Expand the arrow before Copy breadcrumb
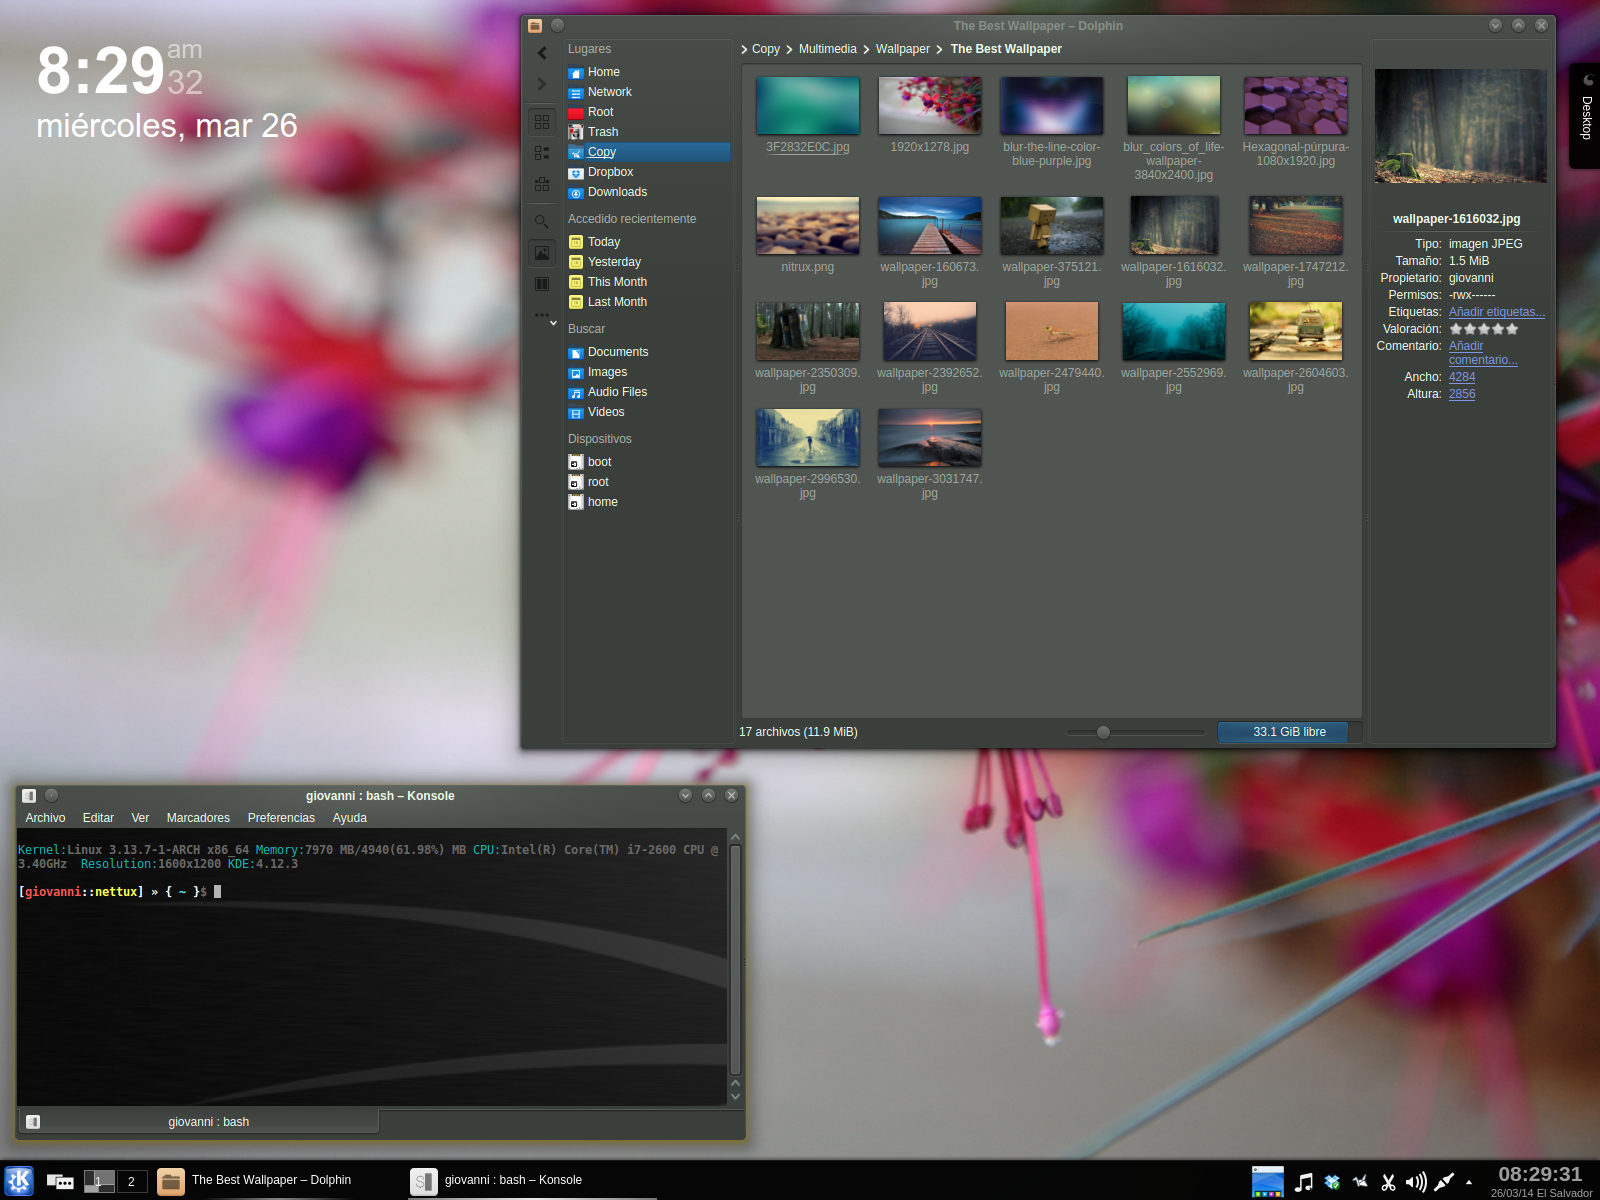1600x1200 pixels. 744,49
